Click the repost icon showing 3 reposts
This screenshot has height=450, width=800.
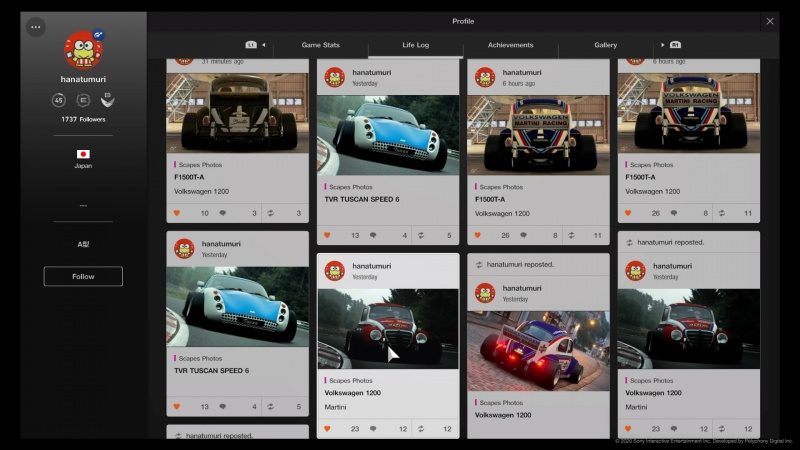click(268, 213)
